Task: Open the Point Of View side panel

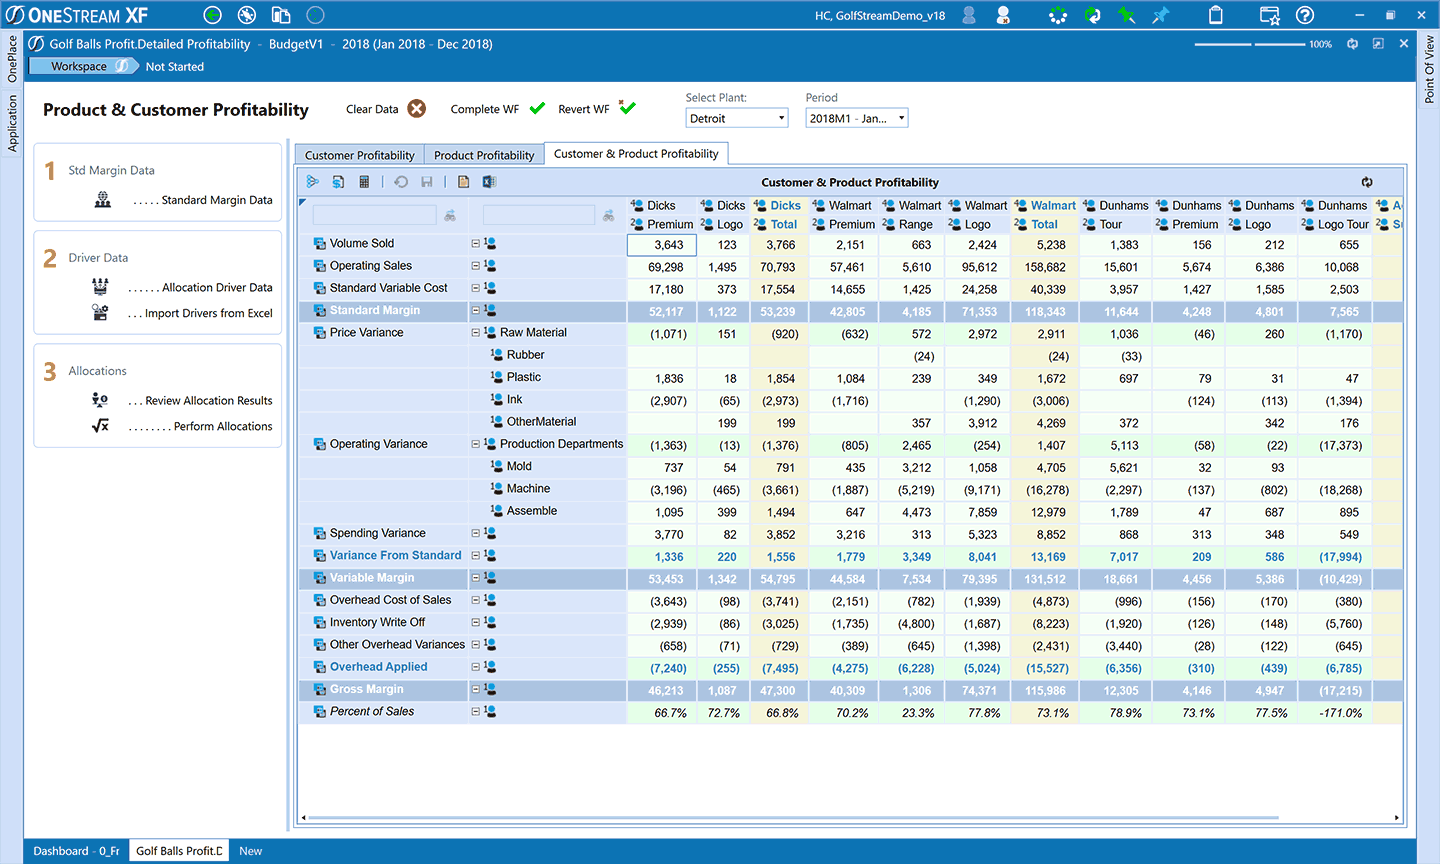Action: coord(1429,70)
